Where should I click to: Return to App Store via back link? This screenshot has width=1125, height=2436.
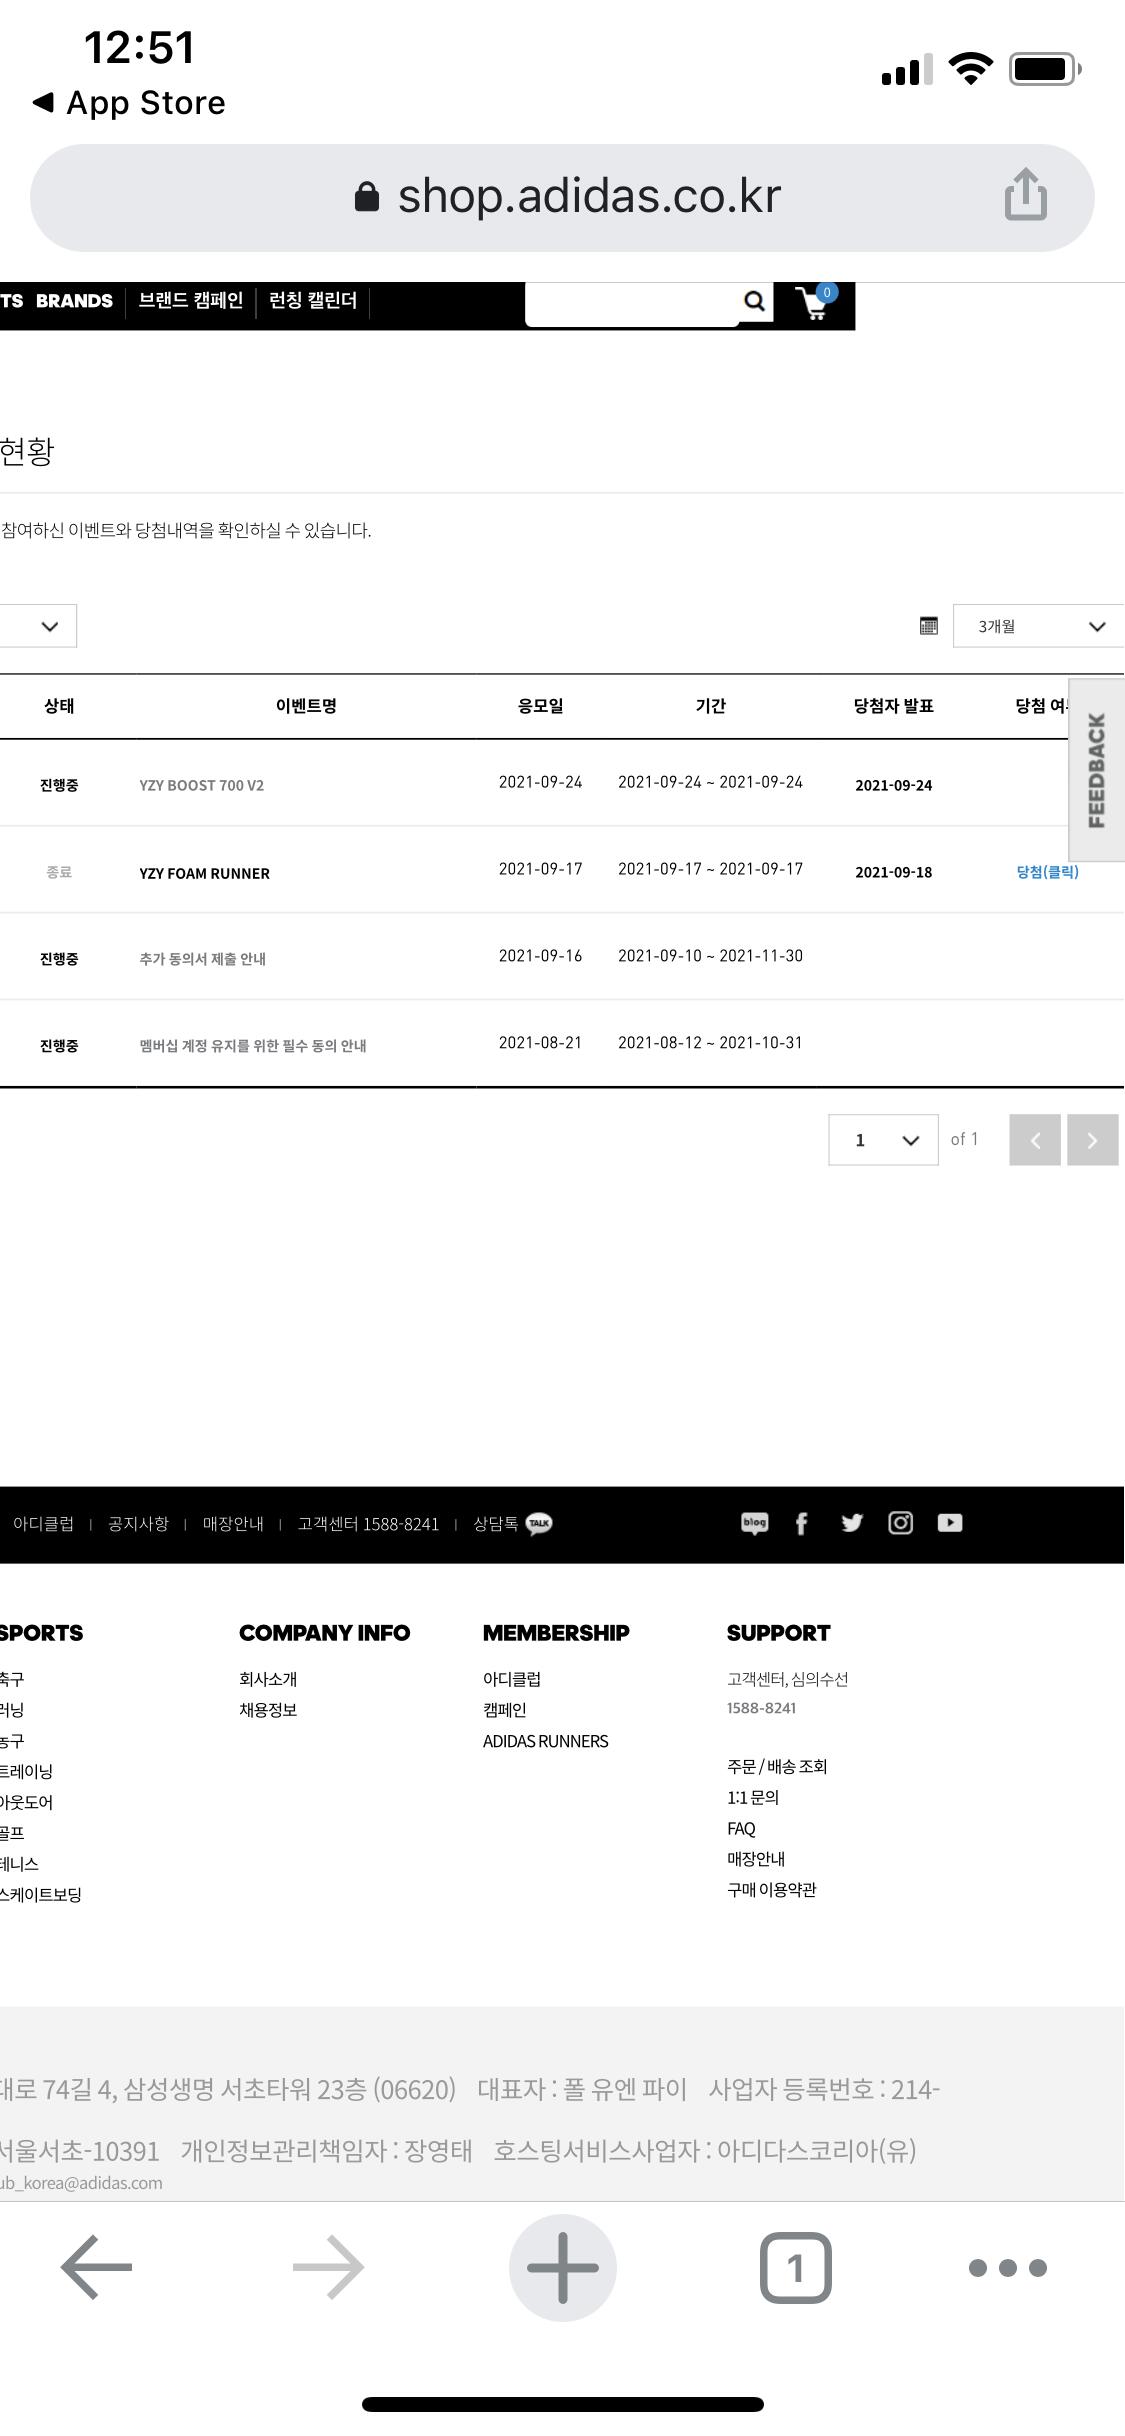coord(129,102)
